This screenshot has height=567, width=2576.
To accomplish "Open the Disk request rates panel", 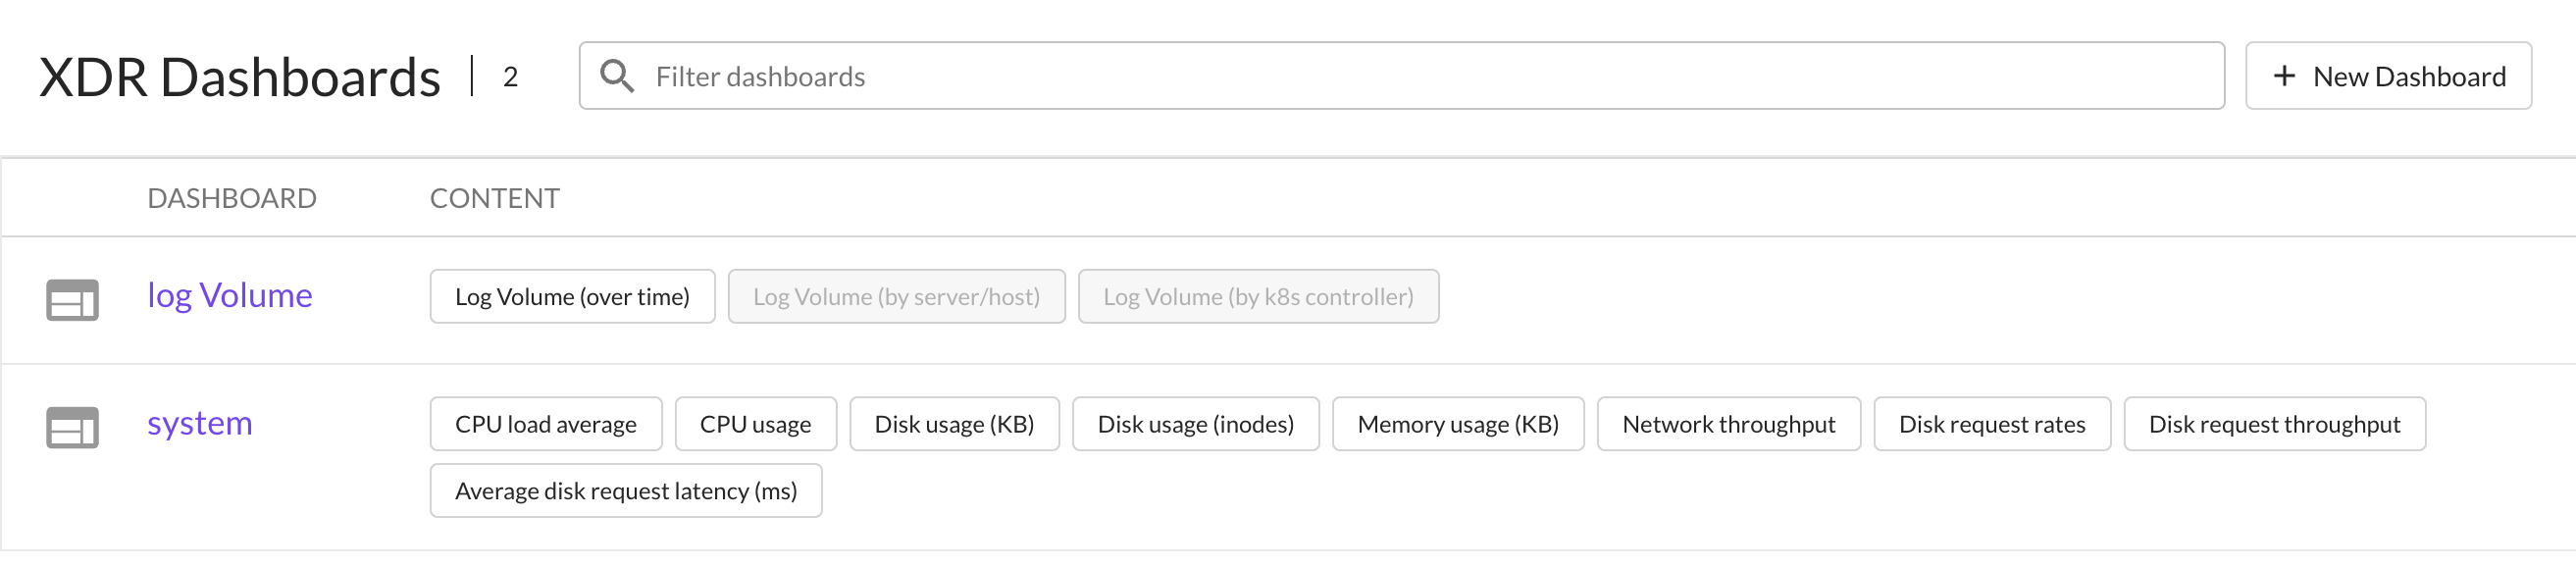I will (x=1991, y=424).
